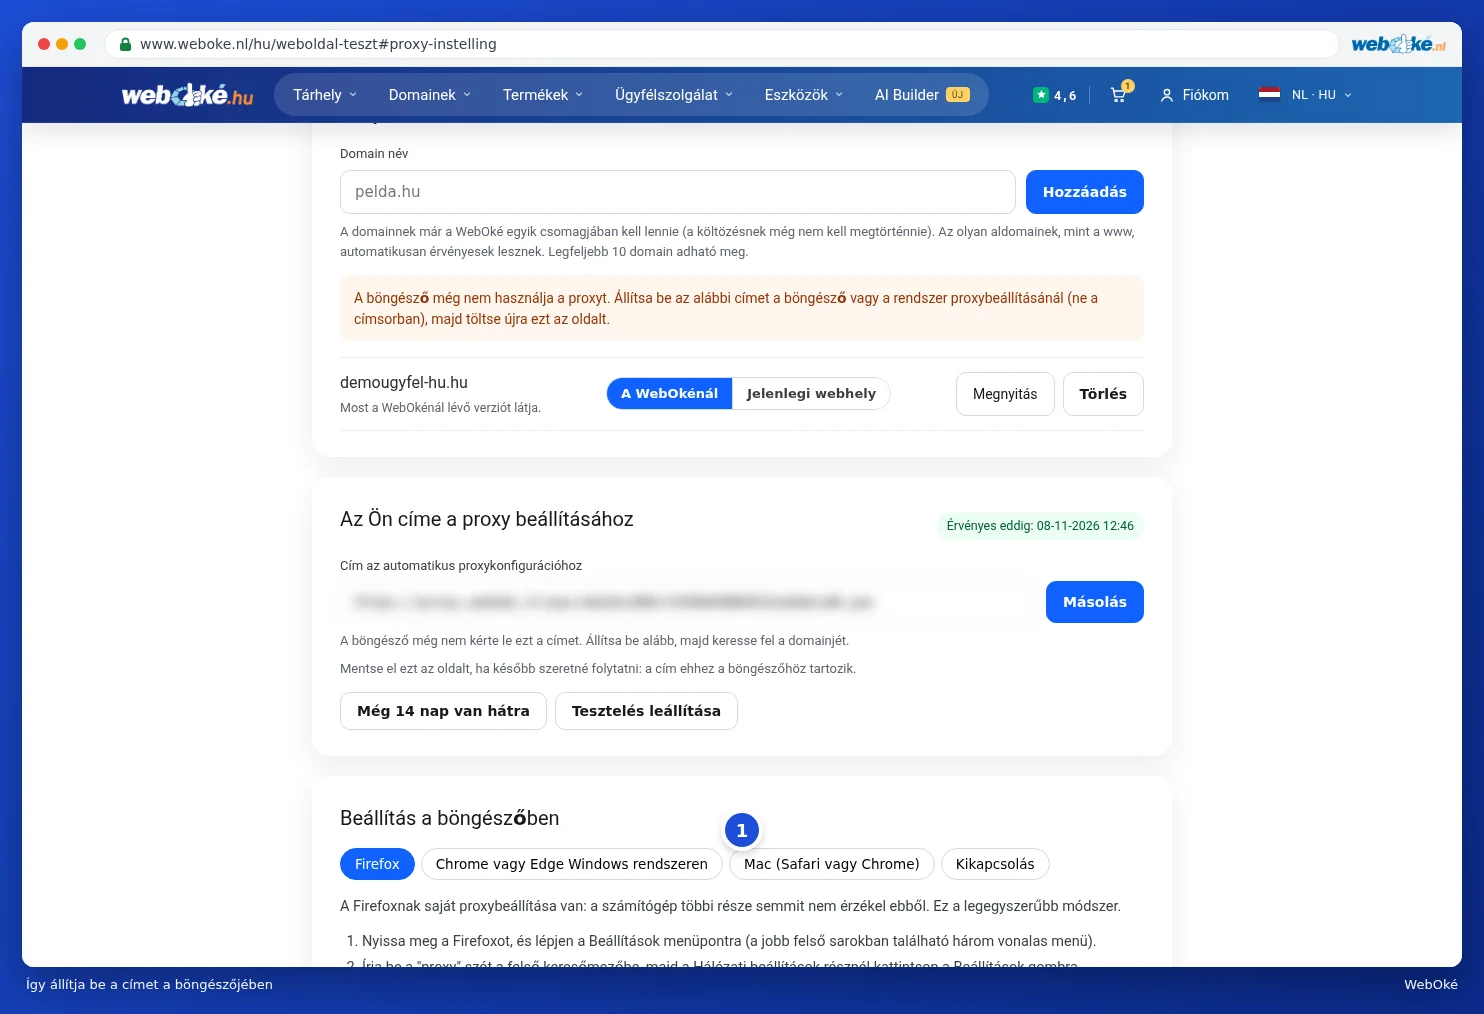
Task: Open the Ügyfélszolgálat dropdown
Action: pyautogui.click(x=674, y=95)
